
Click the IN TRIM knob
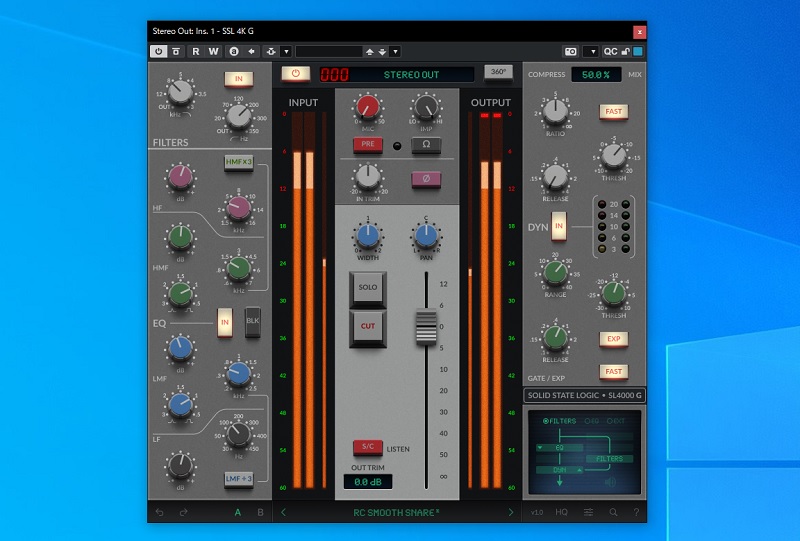coord(367,177)
